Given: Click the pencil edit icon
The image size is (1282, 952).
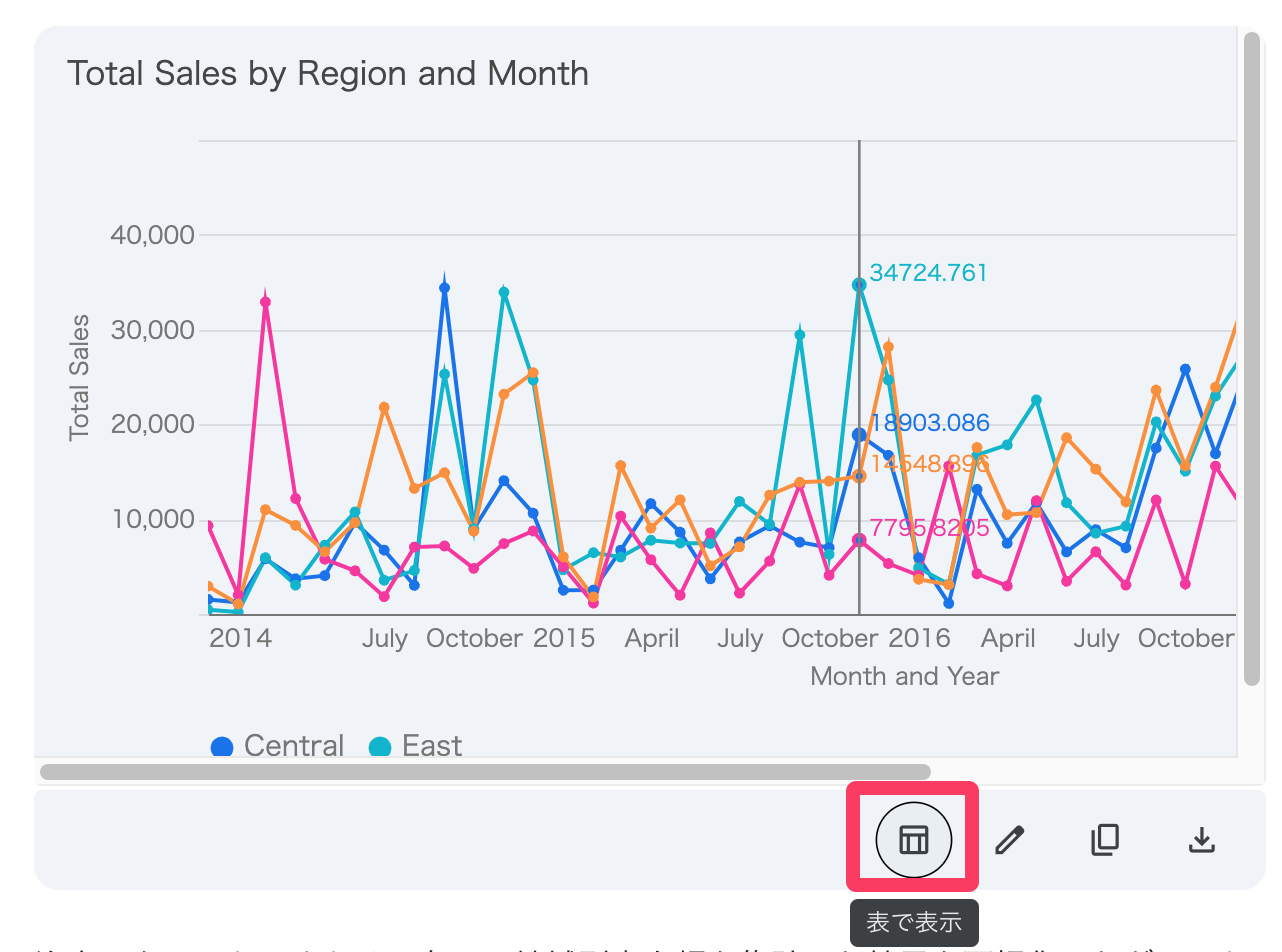Looking at the screenshot, I should click(x=1010, y=840).
